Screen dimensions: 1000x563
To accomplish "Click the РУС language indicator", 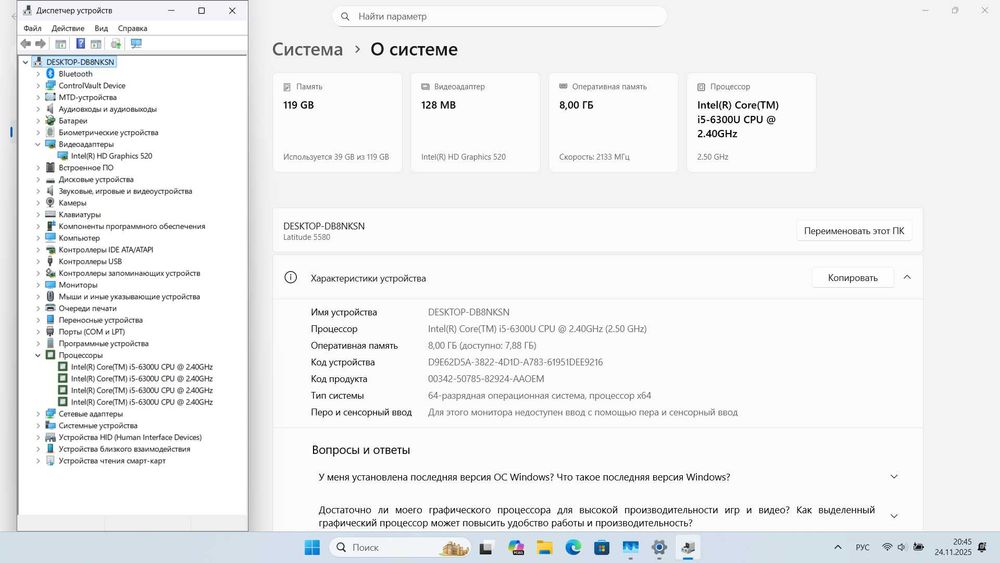I will pyautogui.click(x=862, y=547).
